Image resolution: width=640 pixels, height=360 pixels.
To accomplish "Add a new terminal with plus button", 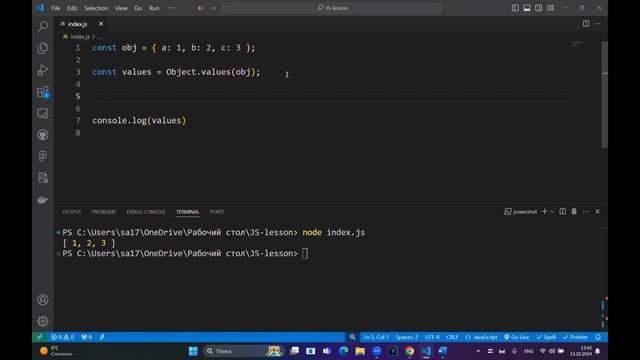I will [x=544, y=211].
